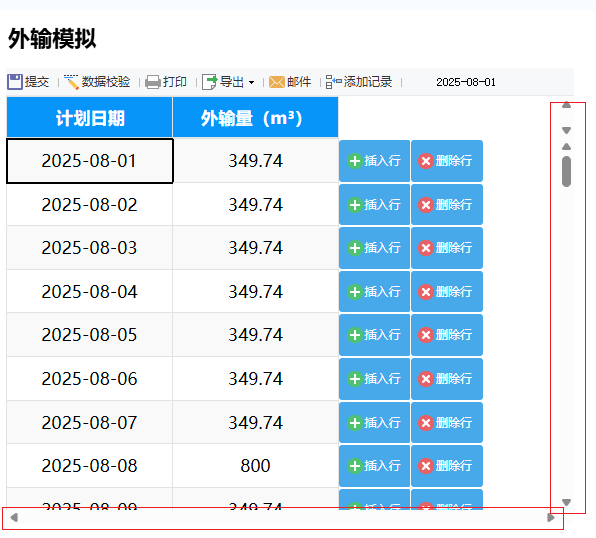The image size is (596, 538).
Task: Select date cell 2025-08-03
Action: point(90,248)
